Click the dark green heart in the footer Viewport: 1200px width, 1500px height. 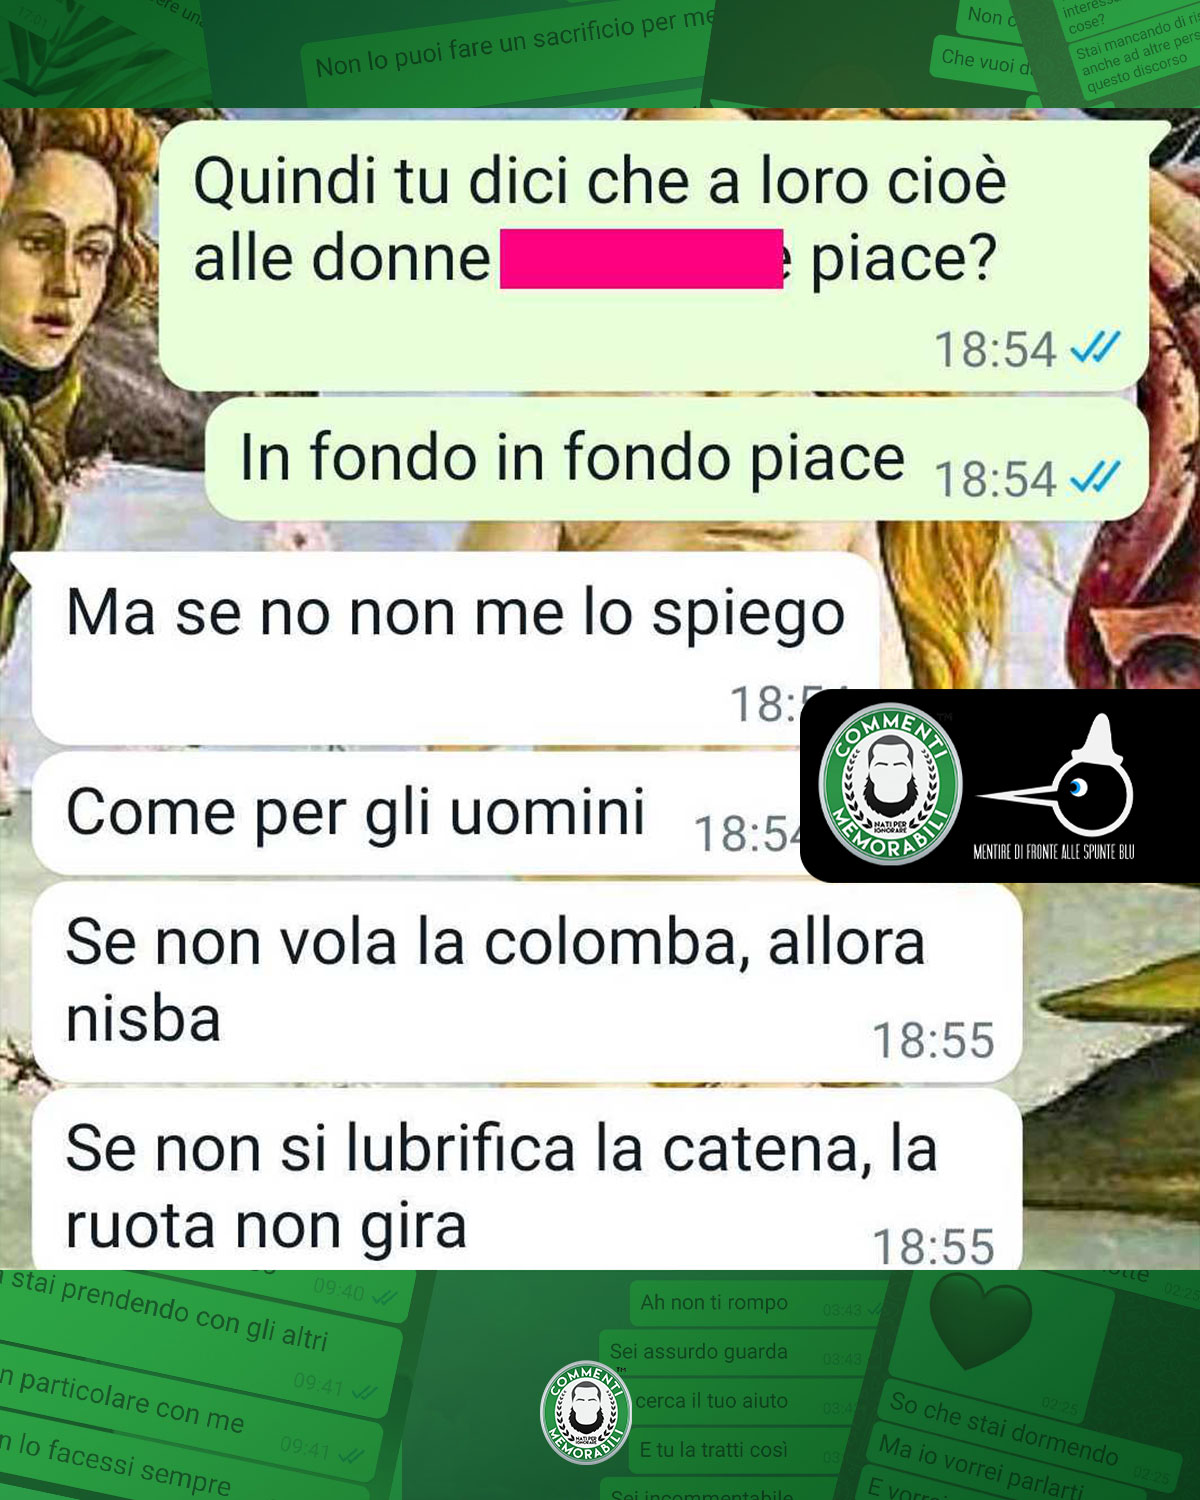pyautogui.click(x=980, y=1325)
